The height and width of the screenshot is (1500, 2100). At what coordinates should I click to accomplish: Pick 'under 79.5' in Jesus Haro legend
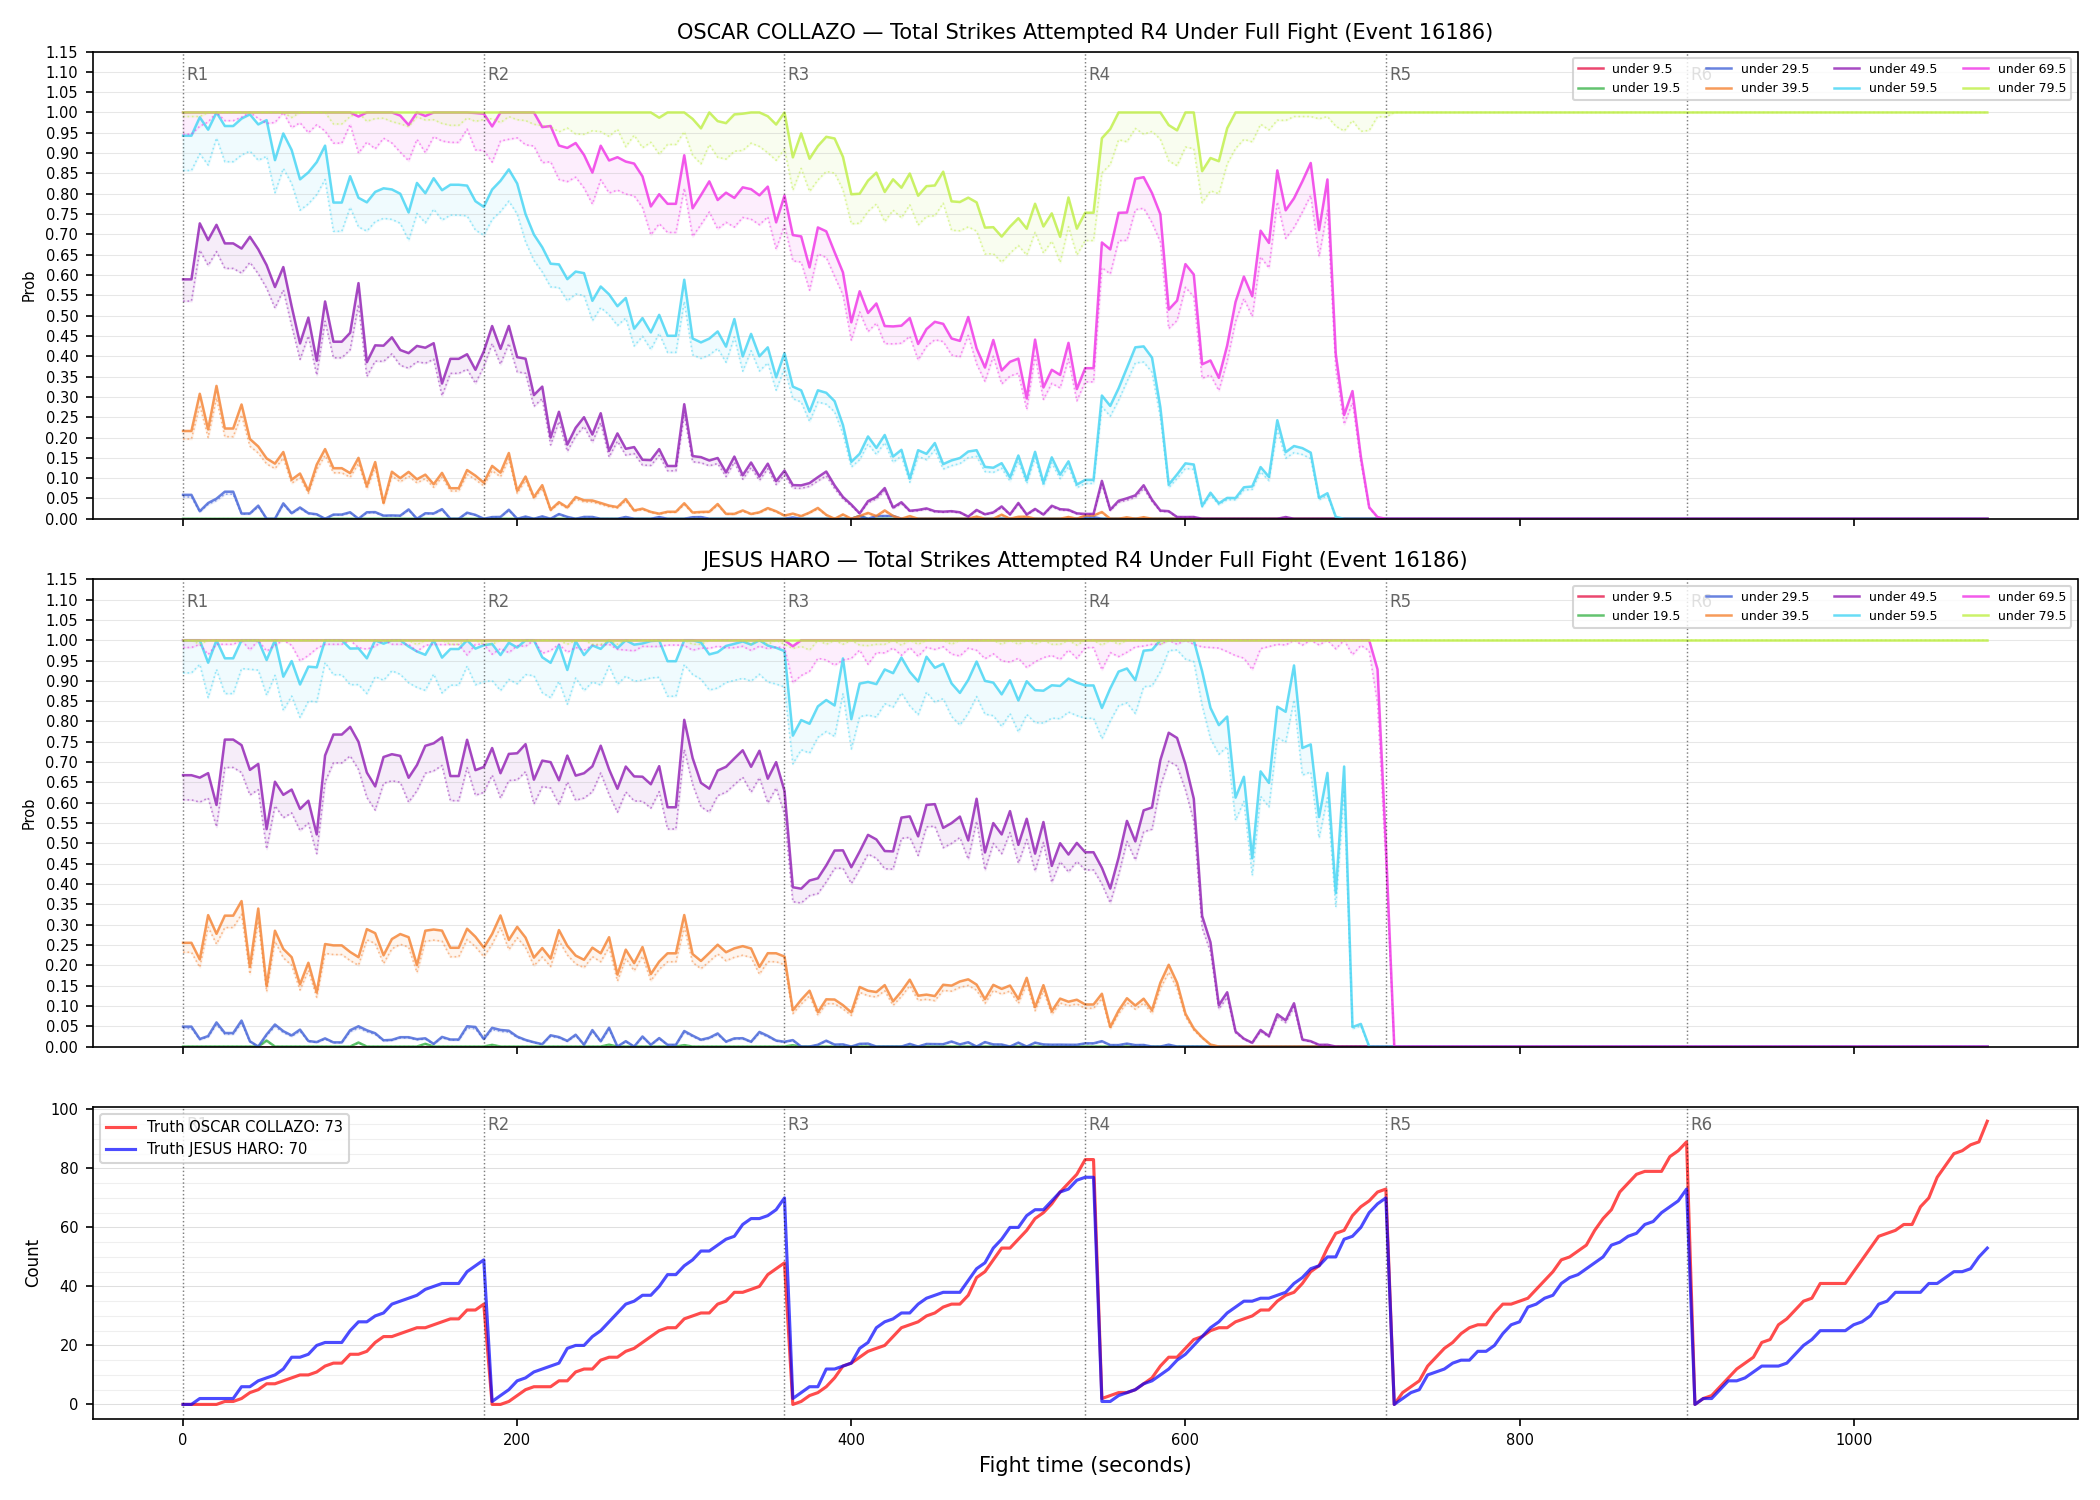click(x=2015, y=616)
